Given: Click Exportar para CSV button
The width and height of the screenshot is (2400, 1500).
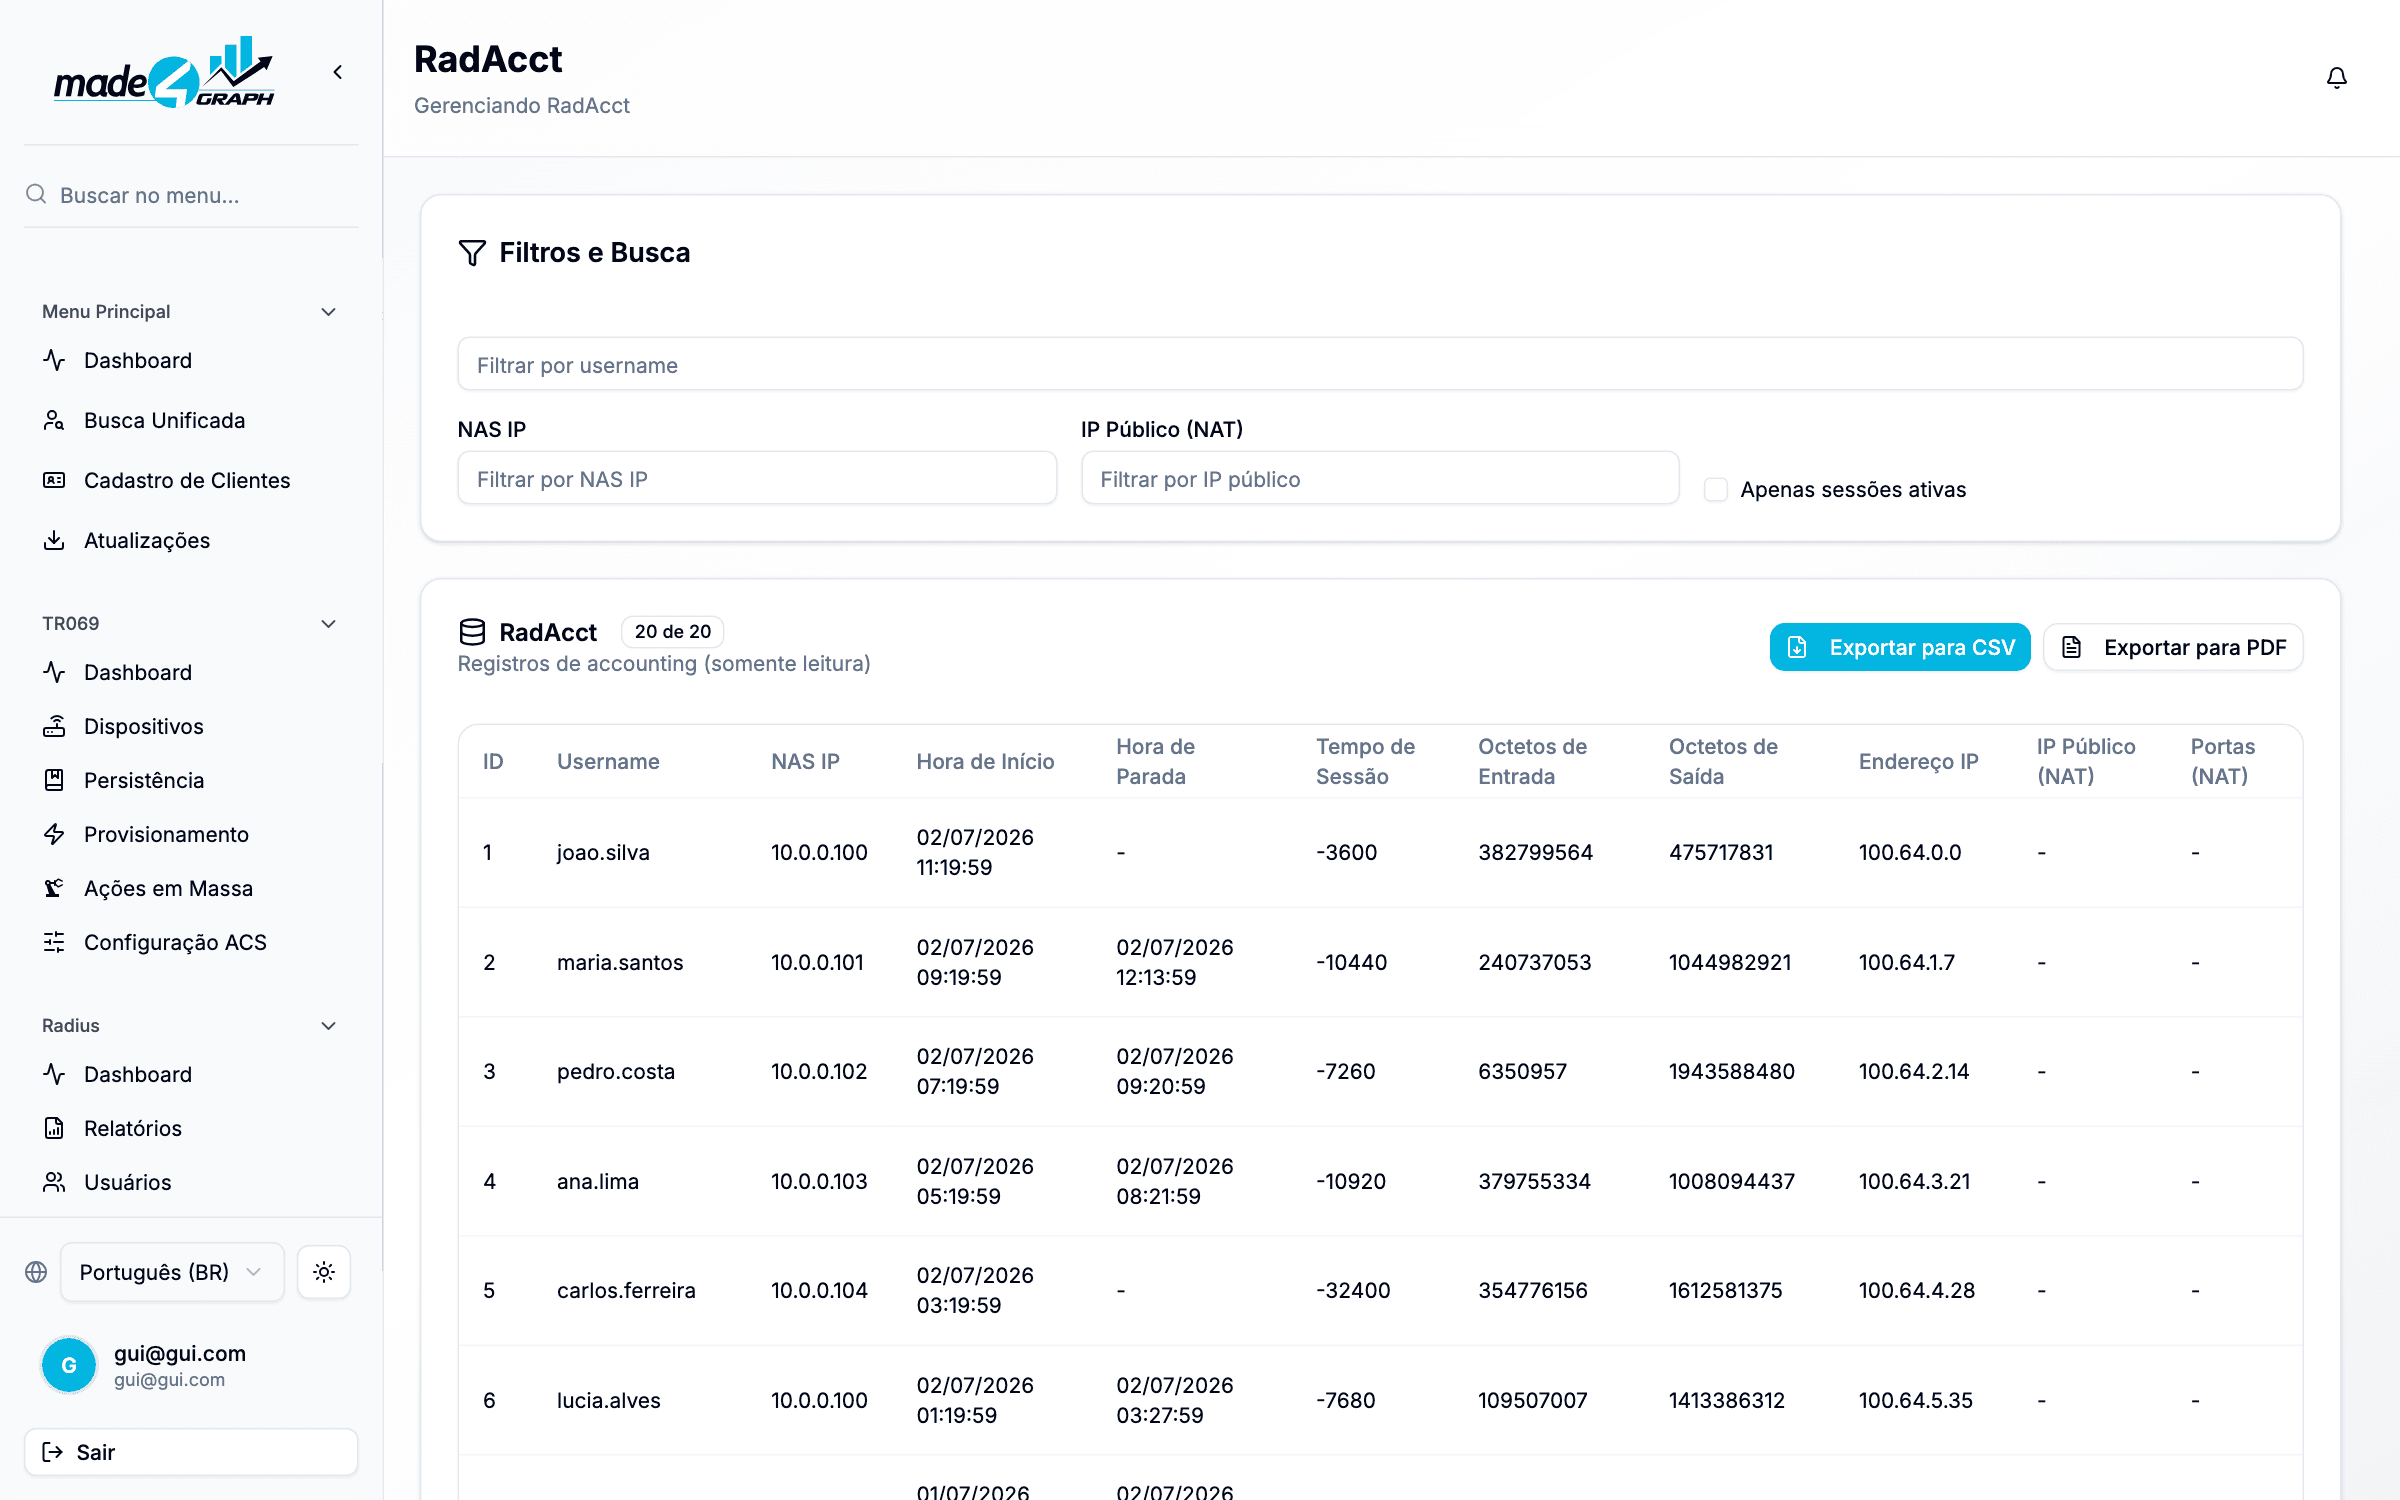Looking at the screenshot, I should click(x=1900, y=647).
